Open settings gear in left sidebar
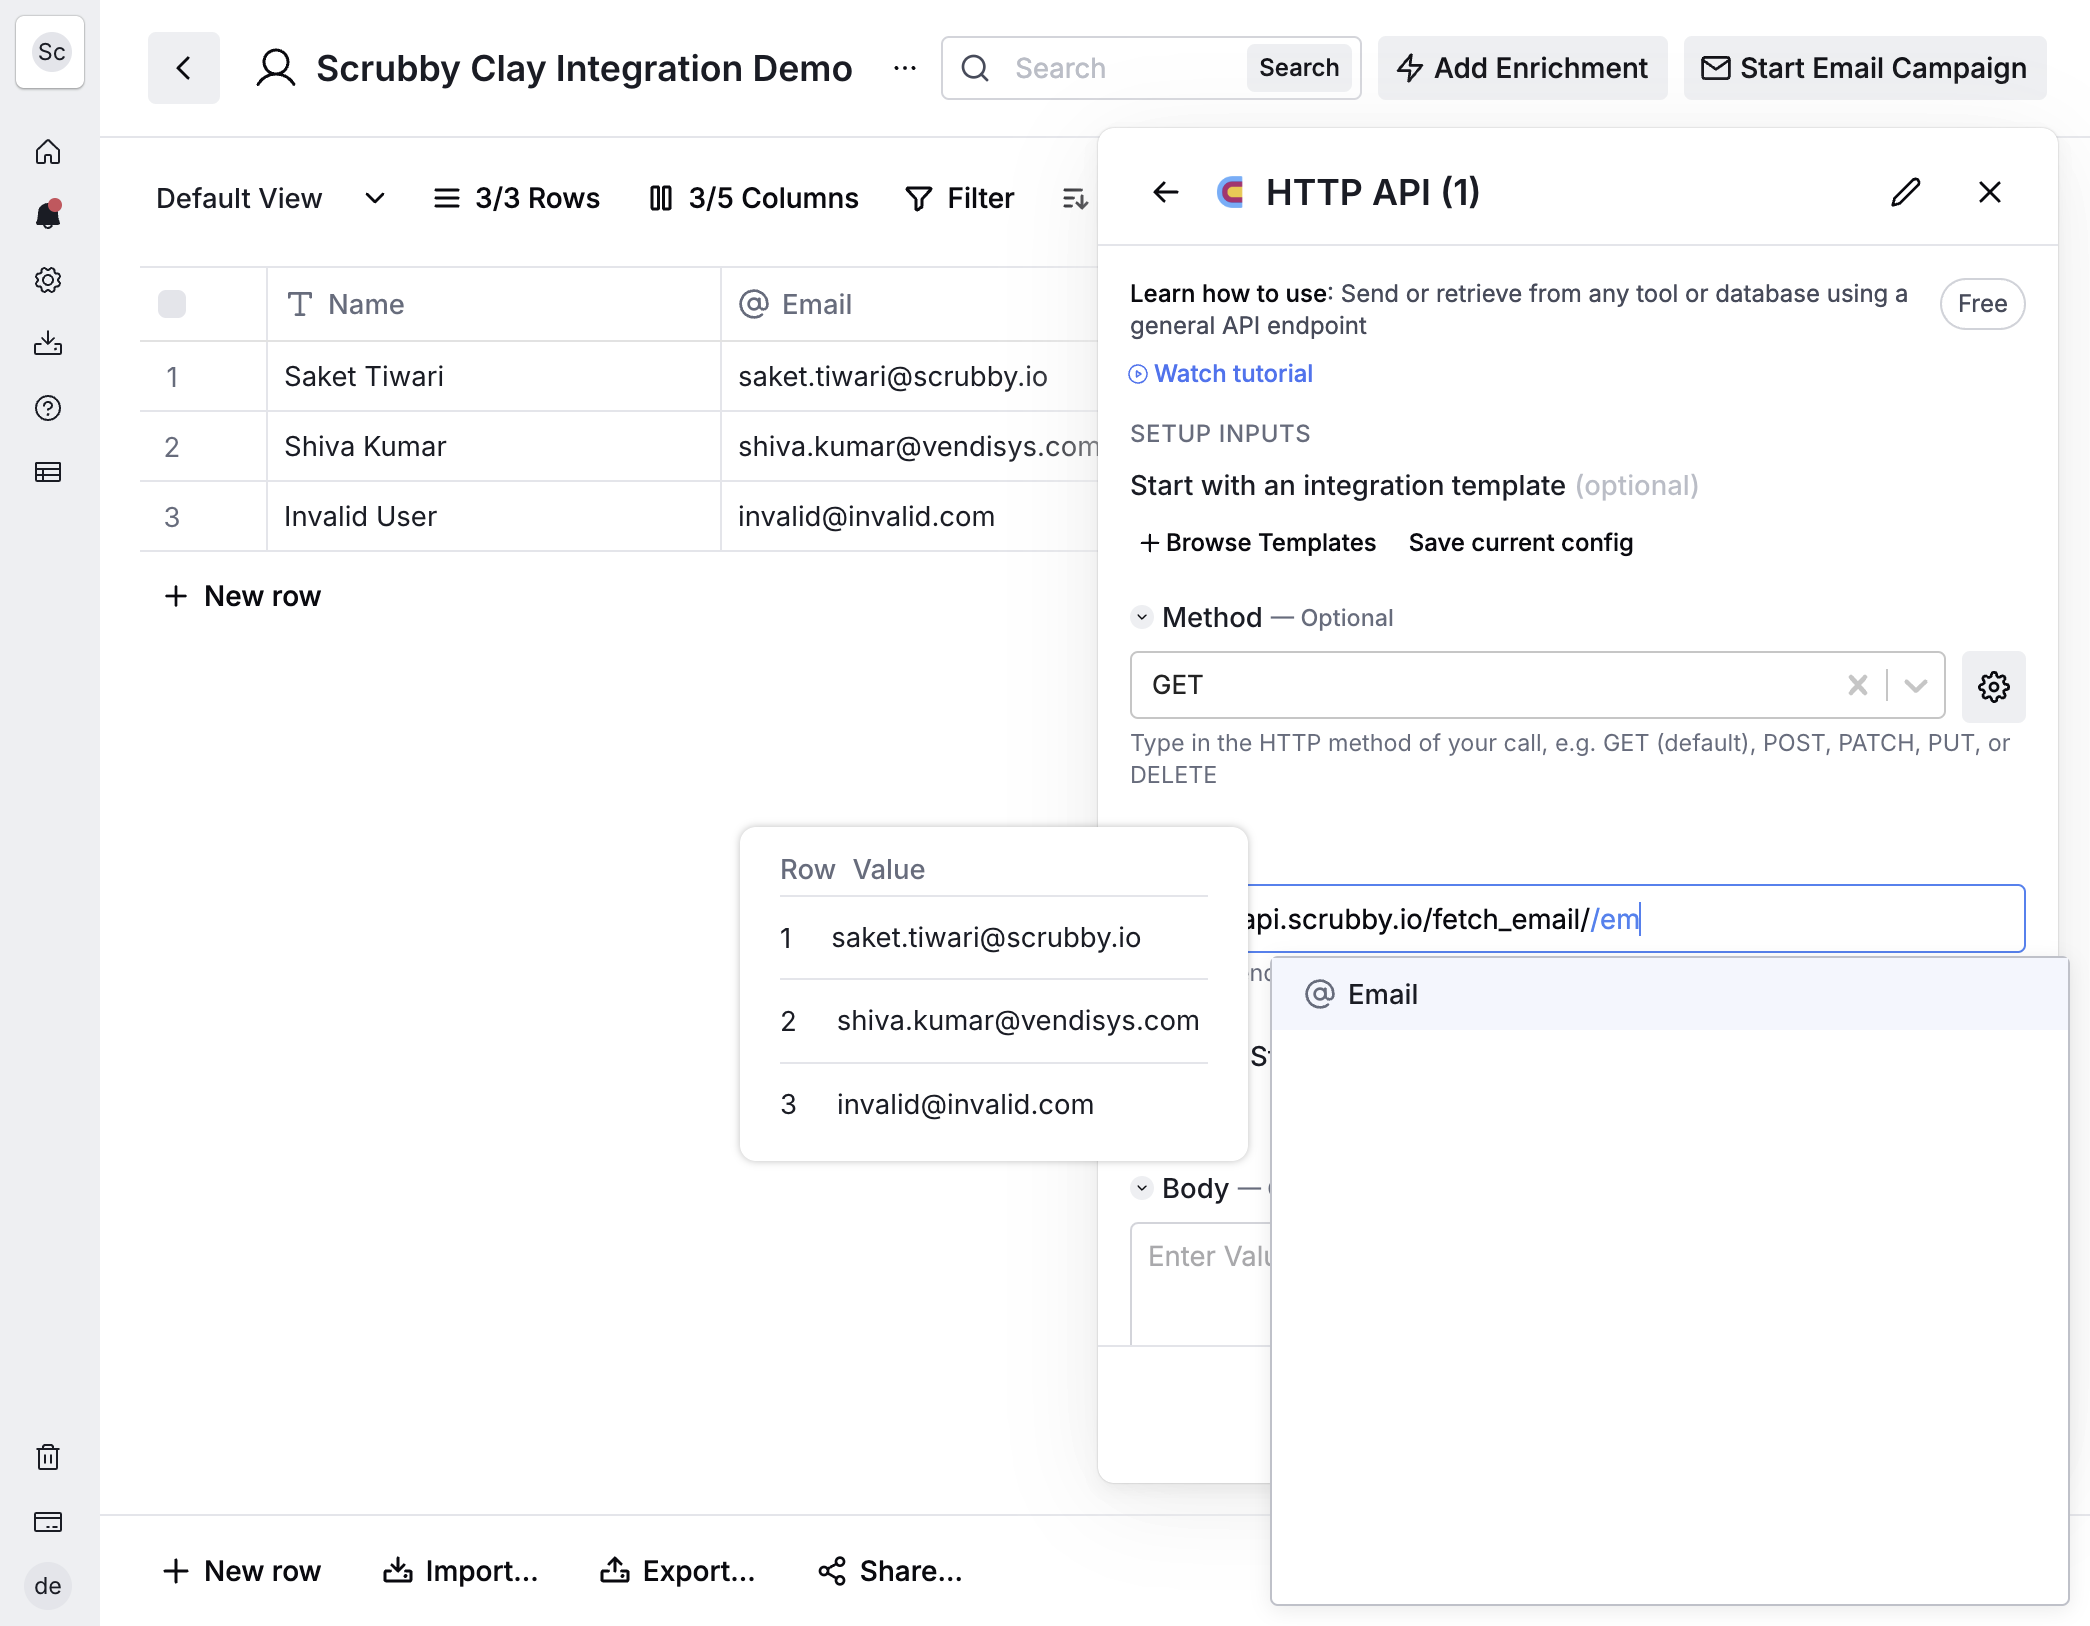 pos(48,280)
